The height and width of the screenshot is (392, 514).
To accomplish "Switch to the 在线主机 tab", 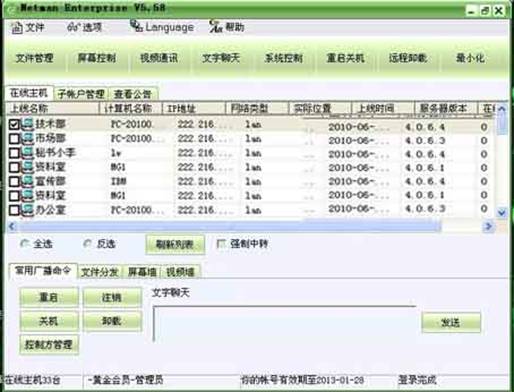I will pyautogui.click(x=29, y=93).
